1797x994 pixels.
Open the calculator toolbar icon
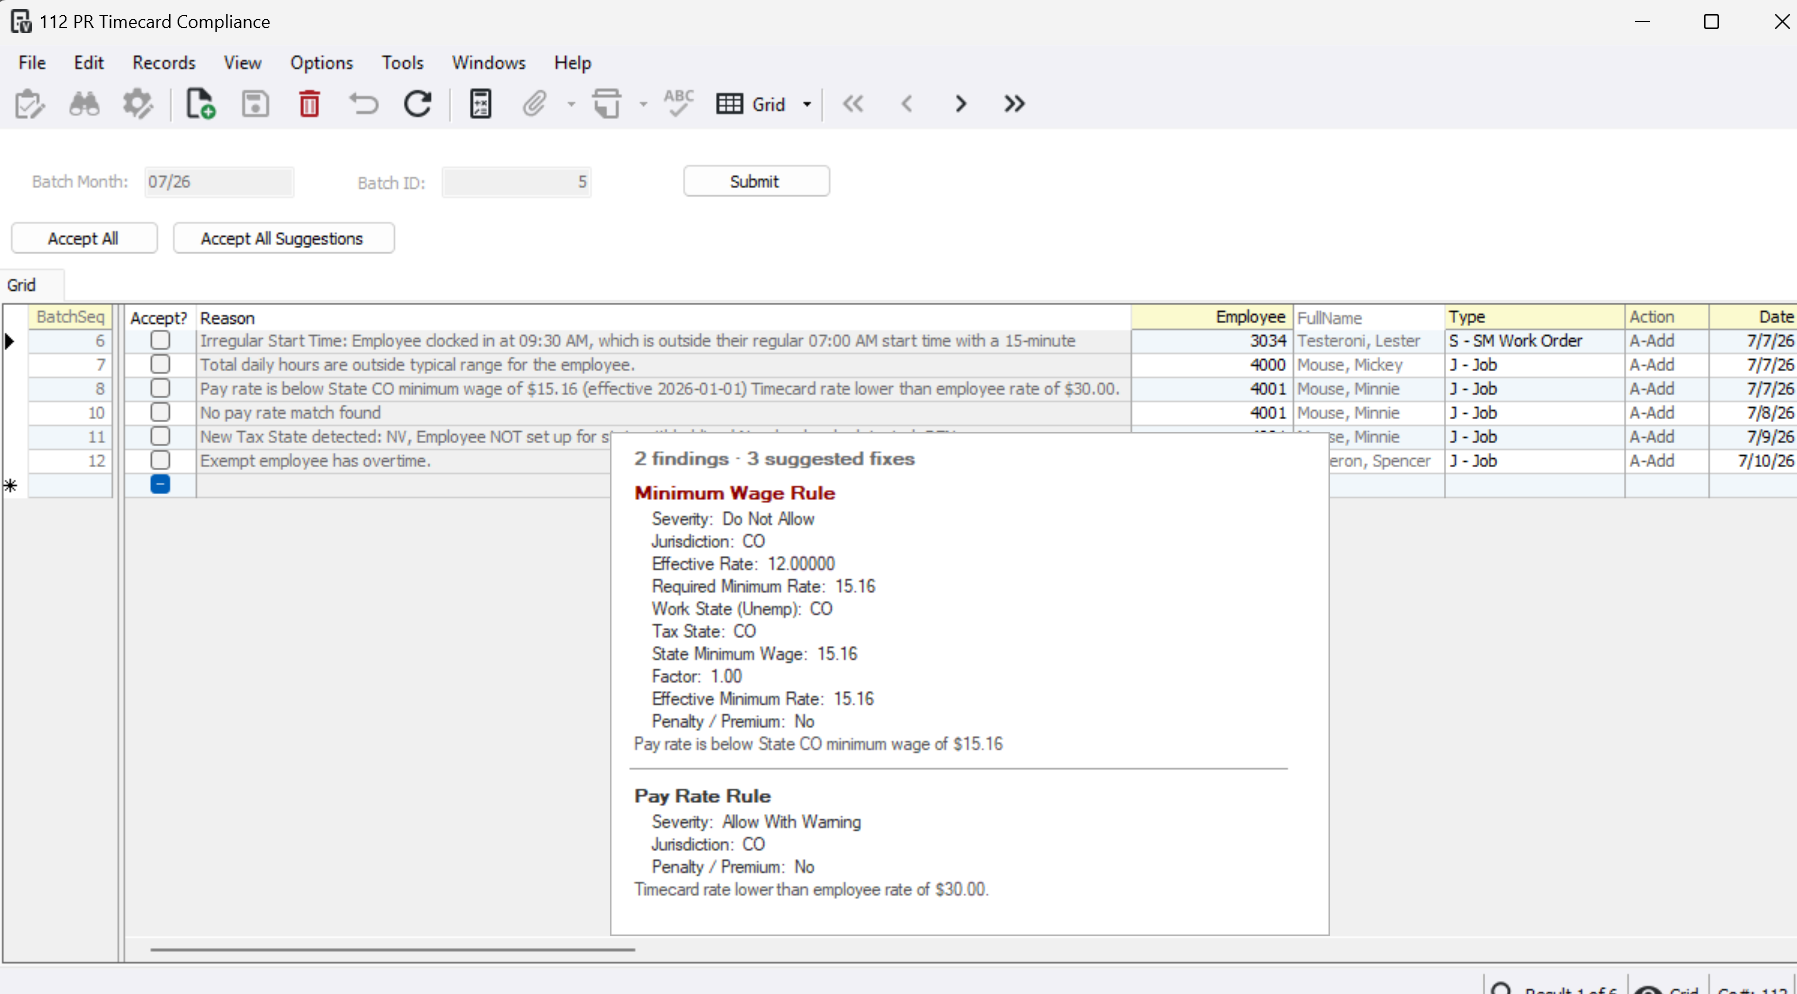point(481,104)
